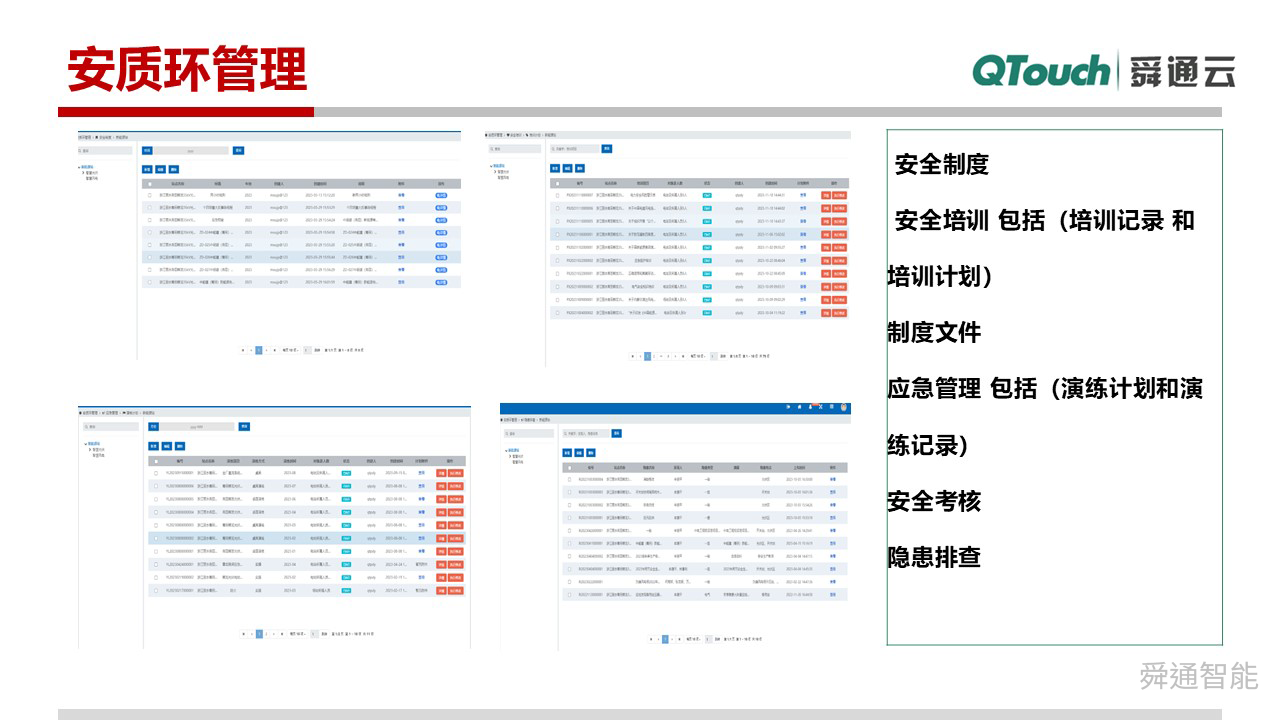Click the apps grid icon in the top bar
Viewport: 1280px width, 720px height.
tap(832, 407)
